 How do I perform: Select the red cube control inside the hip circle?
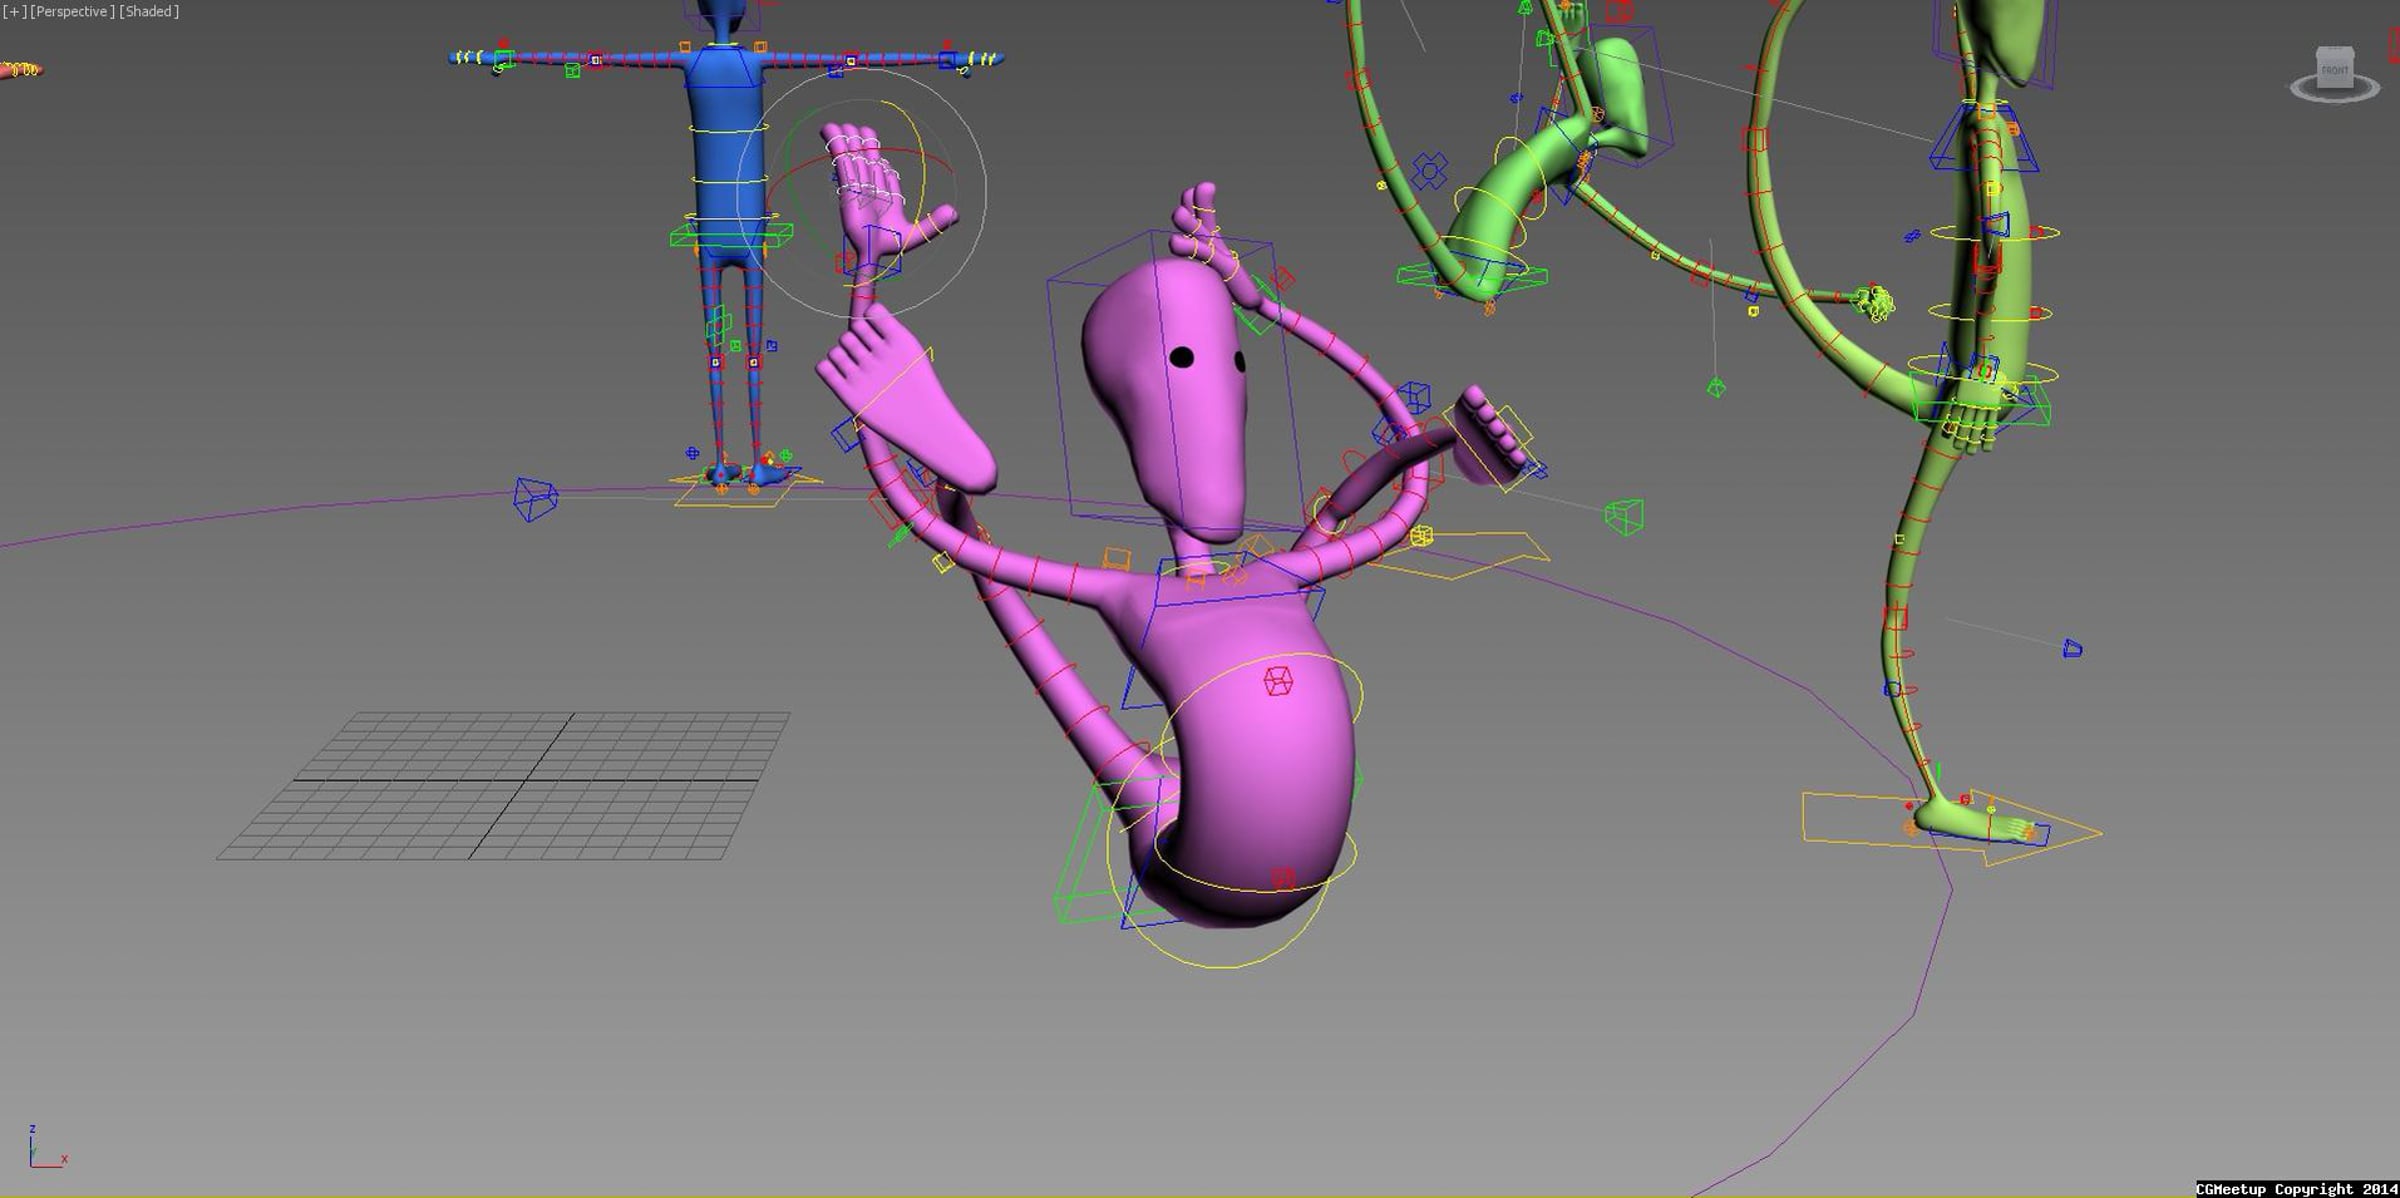coord(1275,680)
